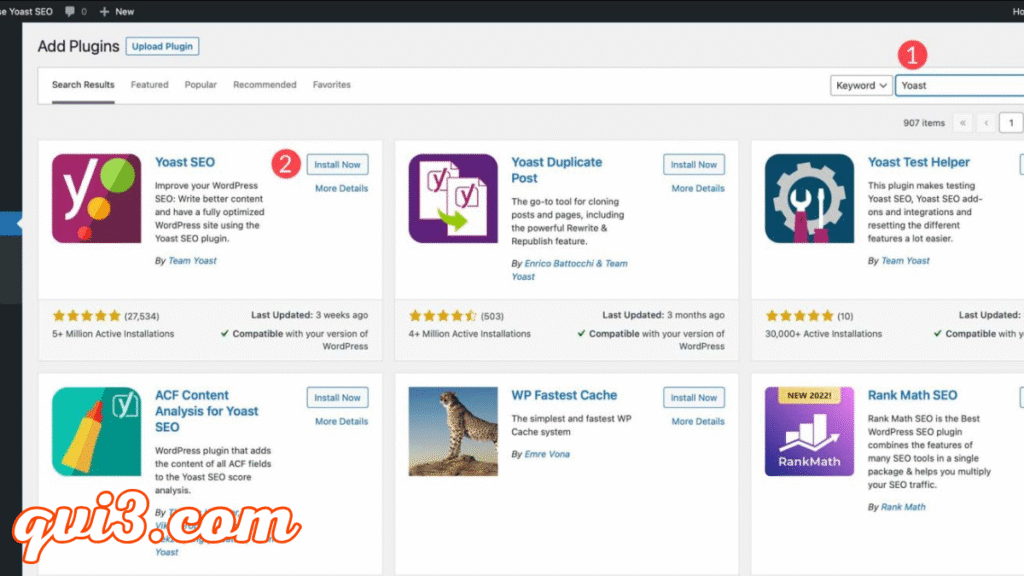Open the WP Fastest Cache cheetah image
Screen dimensions: 1024x576
[453, 432]
